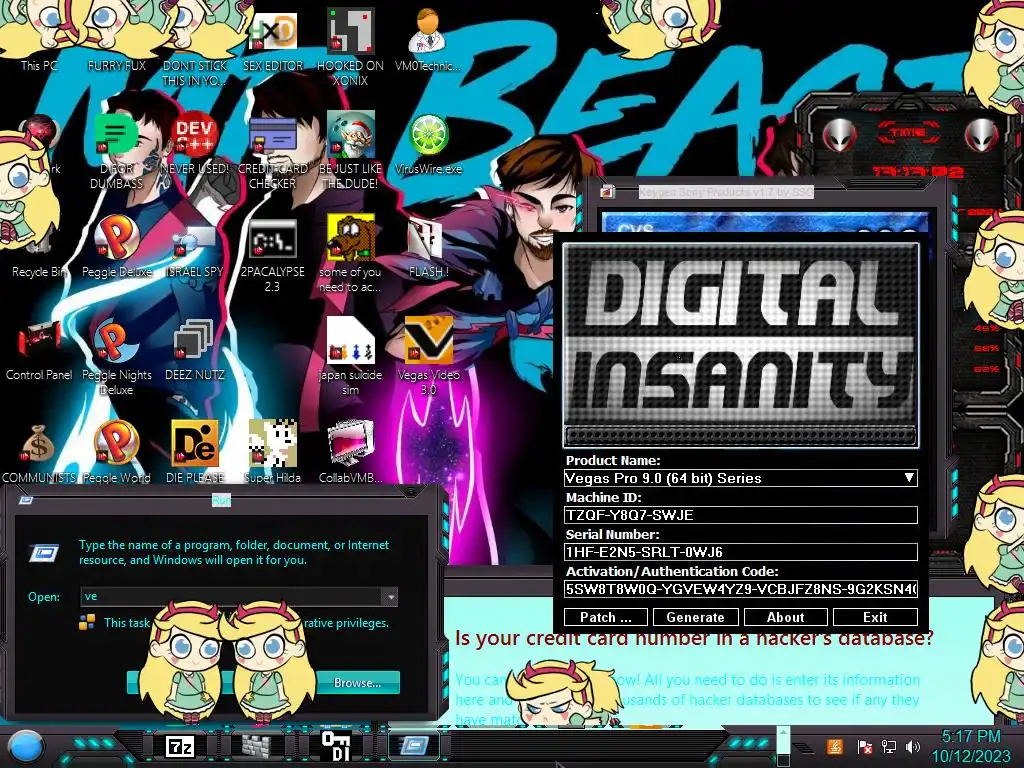Click the Serial Number field in keygen
The image size is (1024, 768).
point(741,552)
